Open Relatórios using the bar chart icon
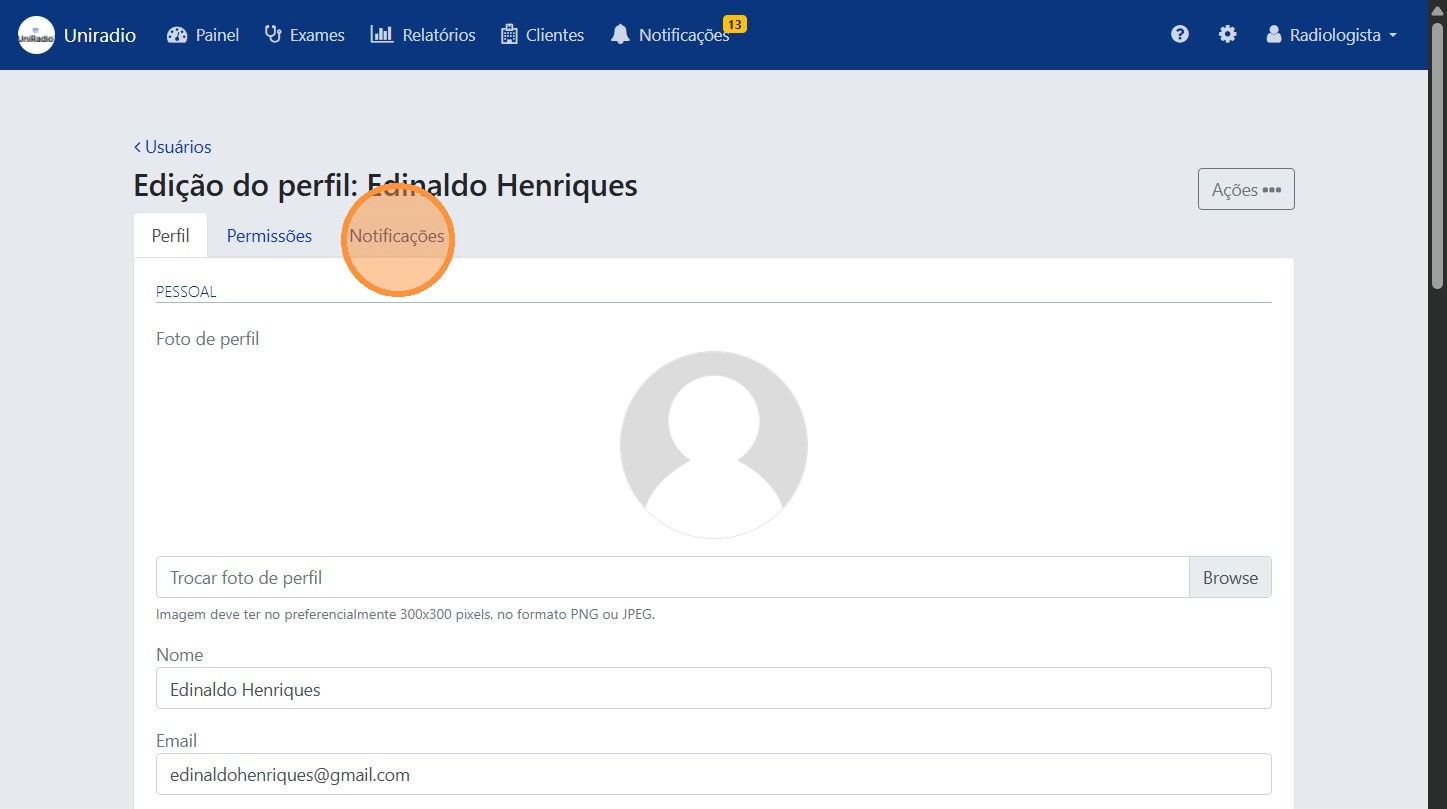Image resolution: width=1447 pixels, height=809 pixels. [380, 34]
